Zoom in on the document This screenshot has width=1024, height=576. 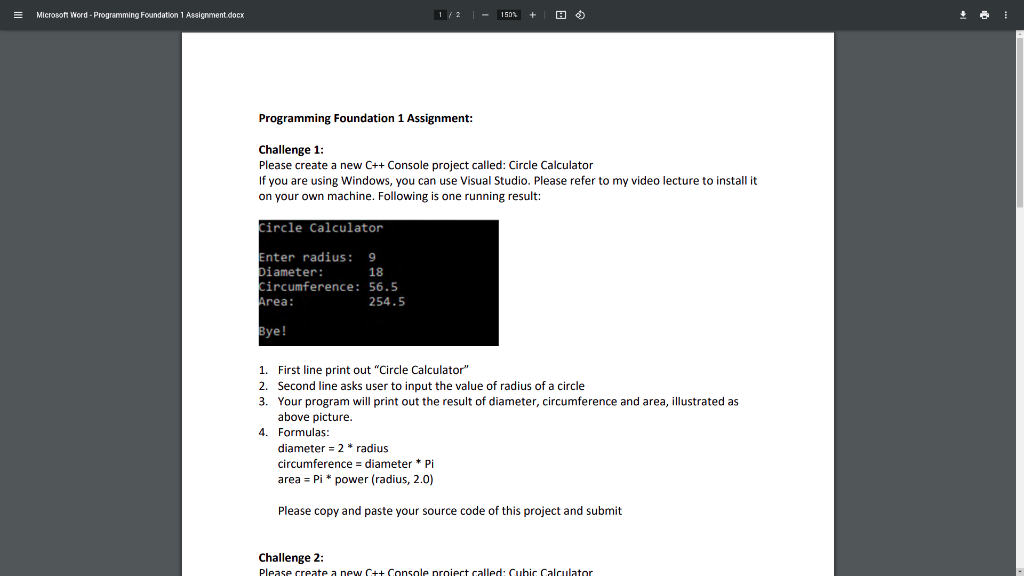pos(533,14)
